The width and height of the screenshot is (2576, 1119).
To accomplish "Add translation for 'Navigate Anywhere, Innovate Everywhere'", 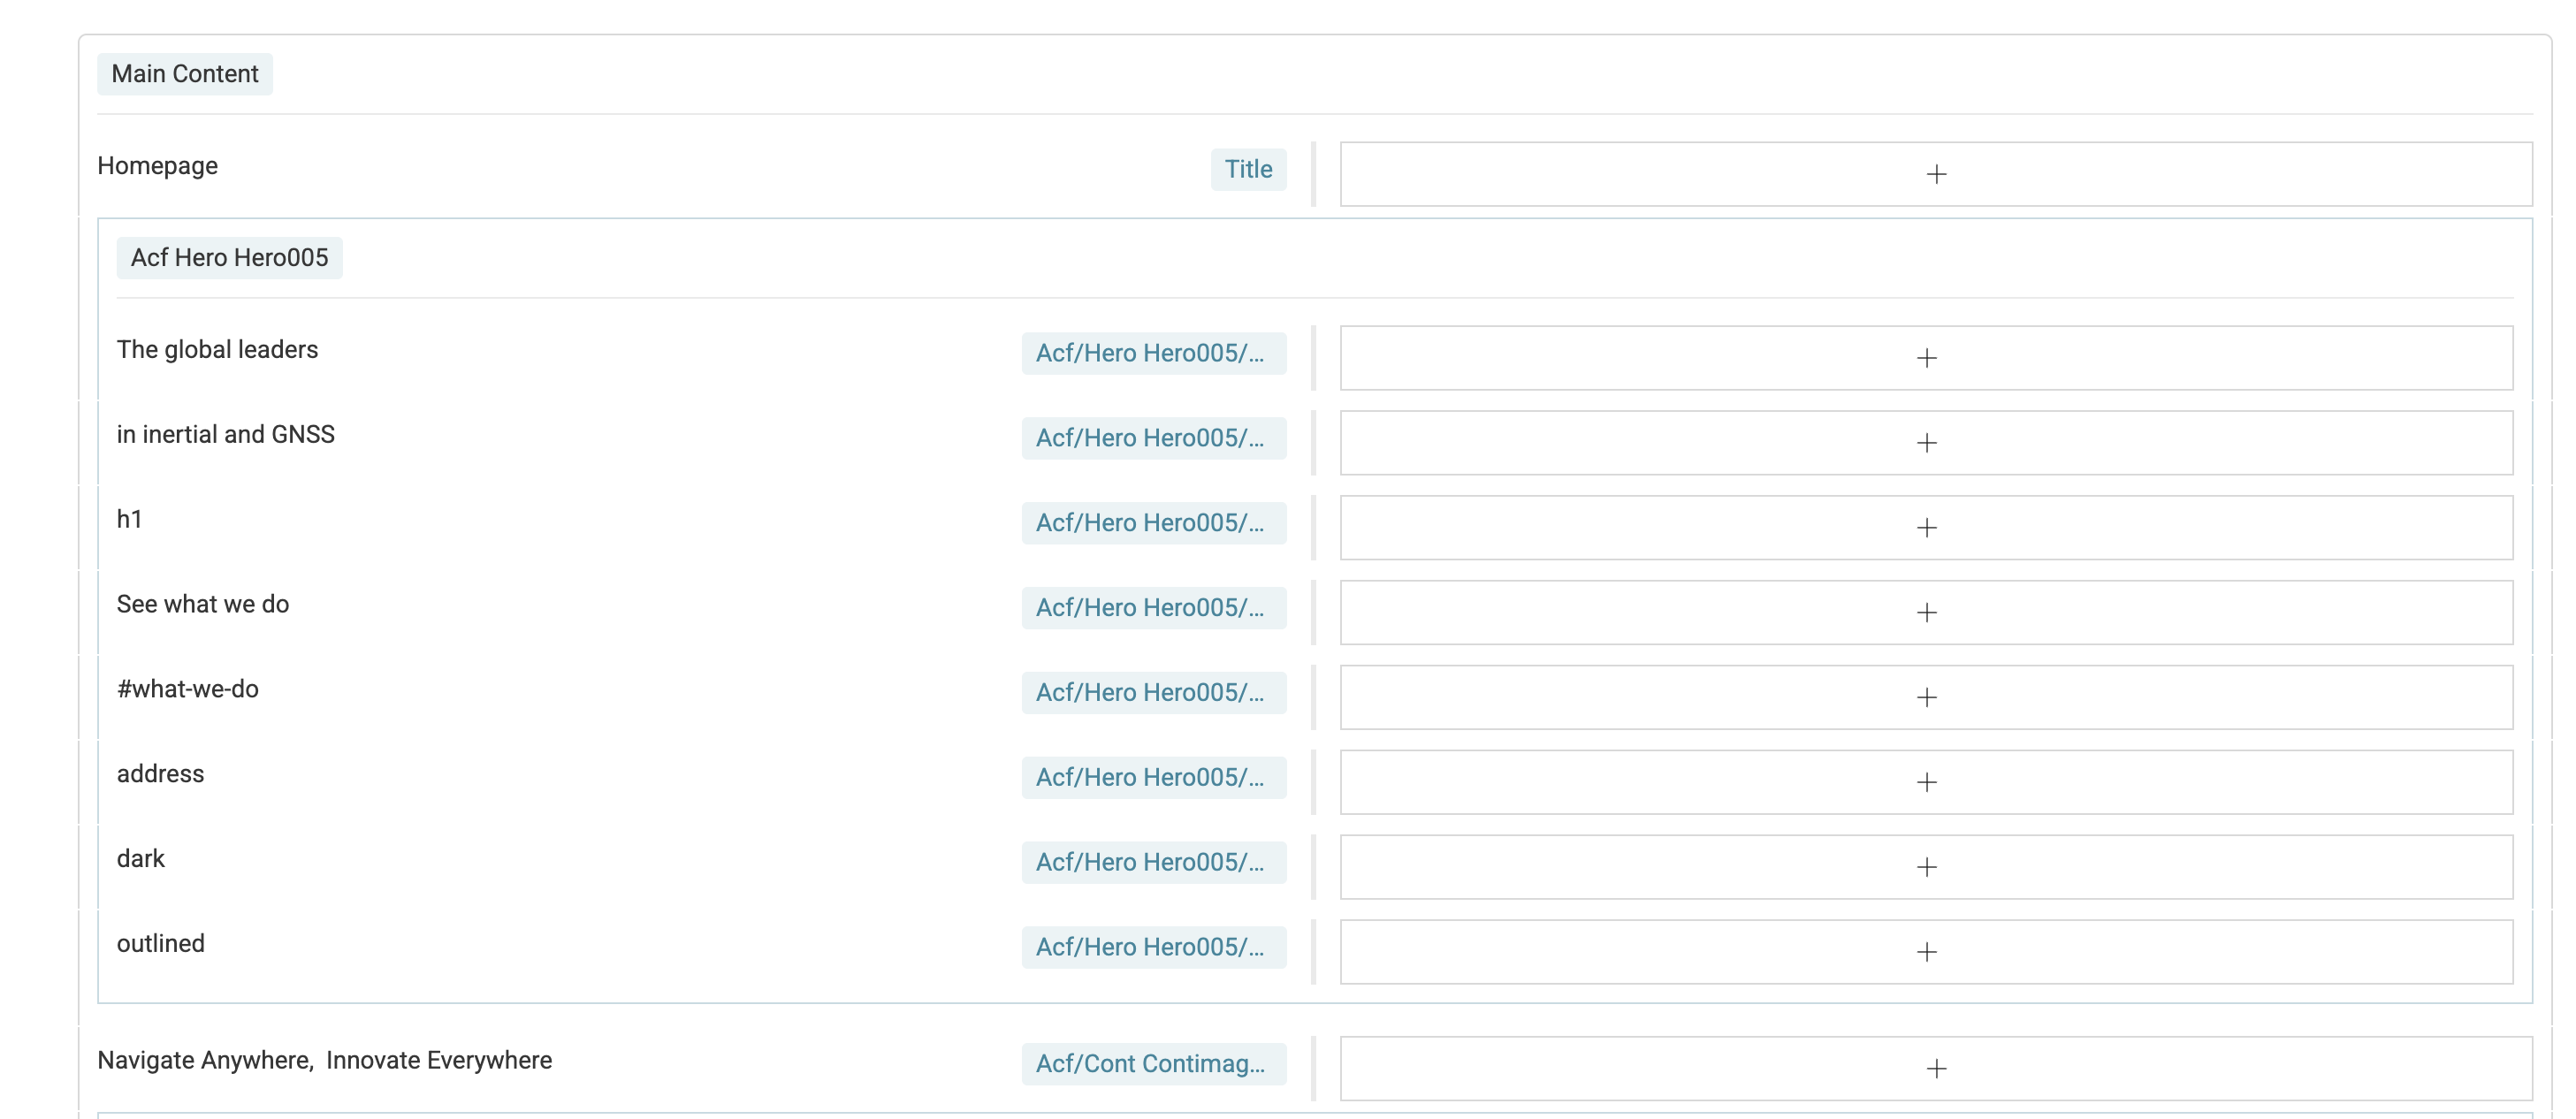I will [x=1935, y=1069].
